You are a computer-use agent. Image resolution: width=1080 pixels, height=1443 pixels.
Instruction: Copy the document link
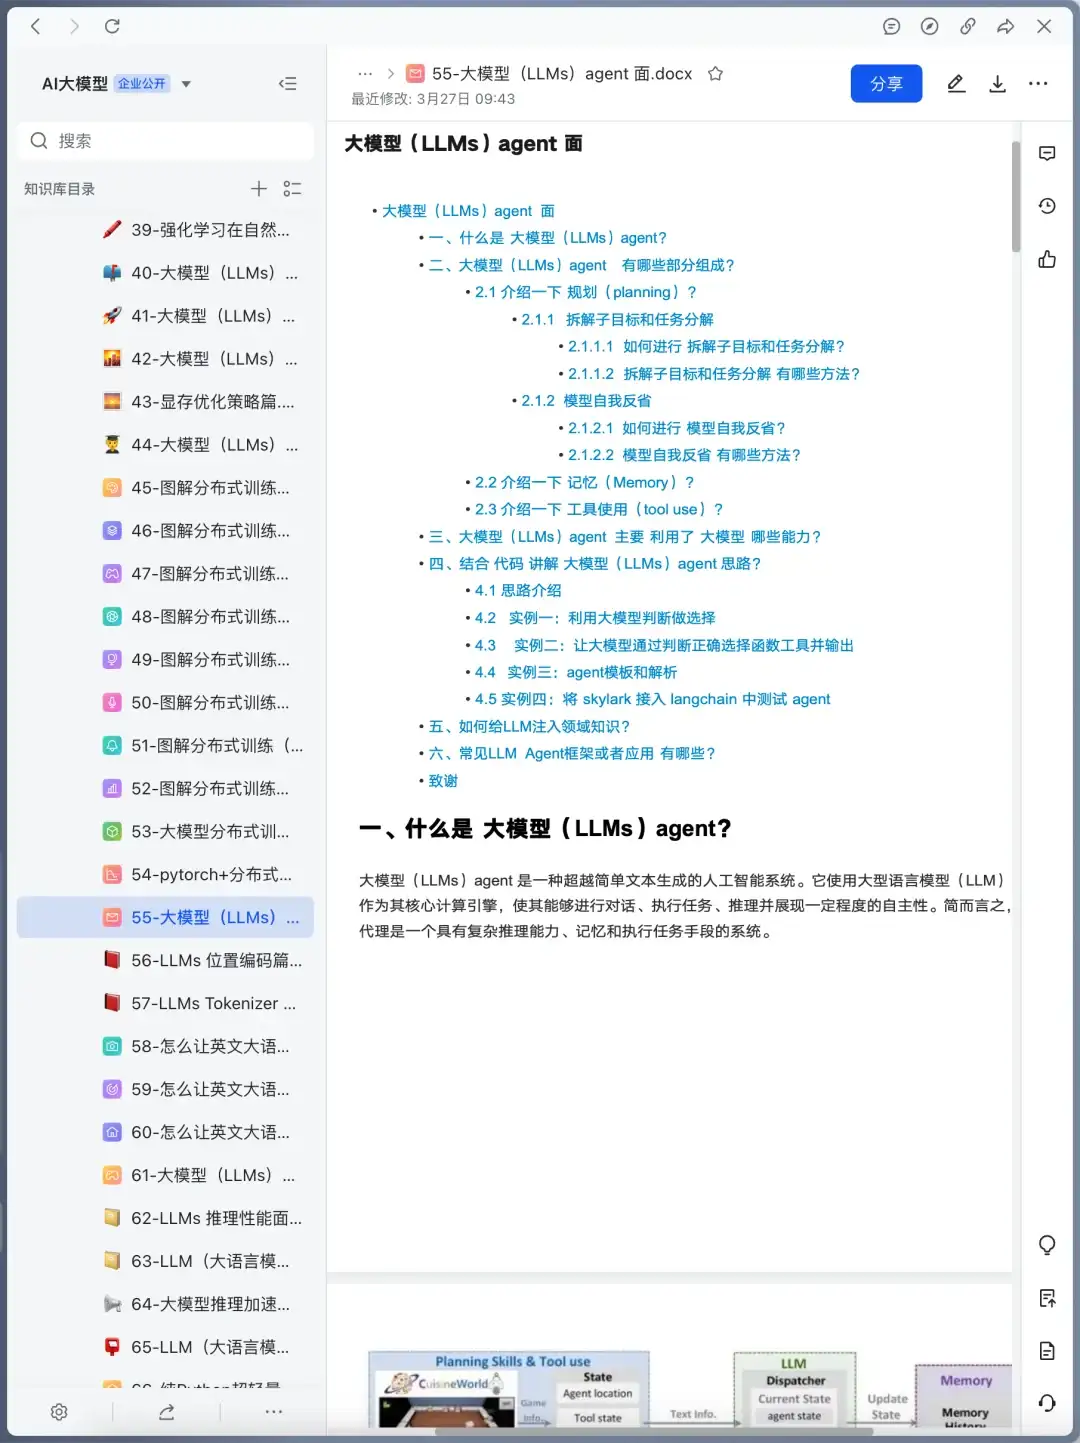tap(967, 27)
